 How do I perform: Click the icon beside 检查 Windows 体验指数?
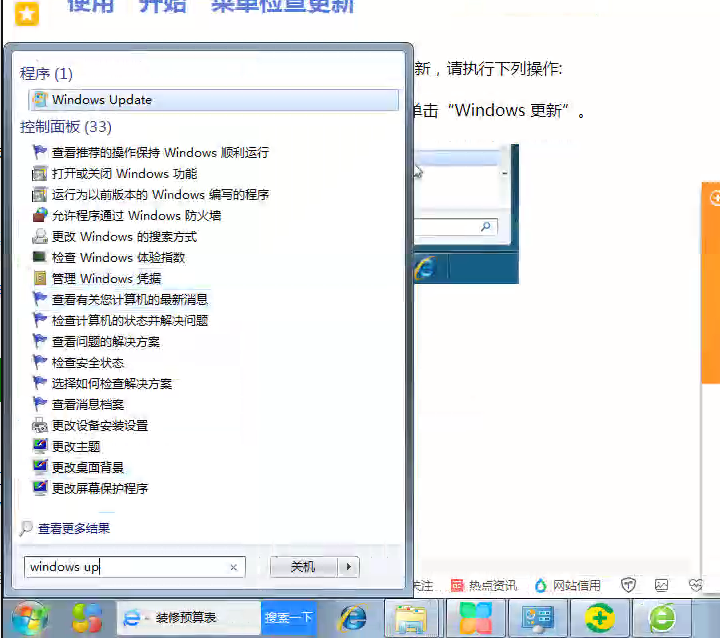39,258
